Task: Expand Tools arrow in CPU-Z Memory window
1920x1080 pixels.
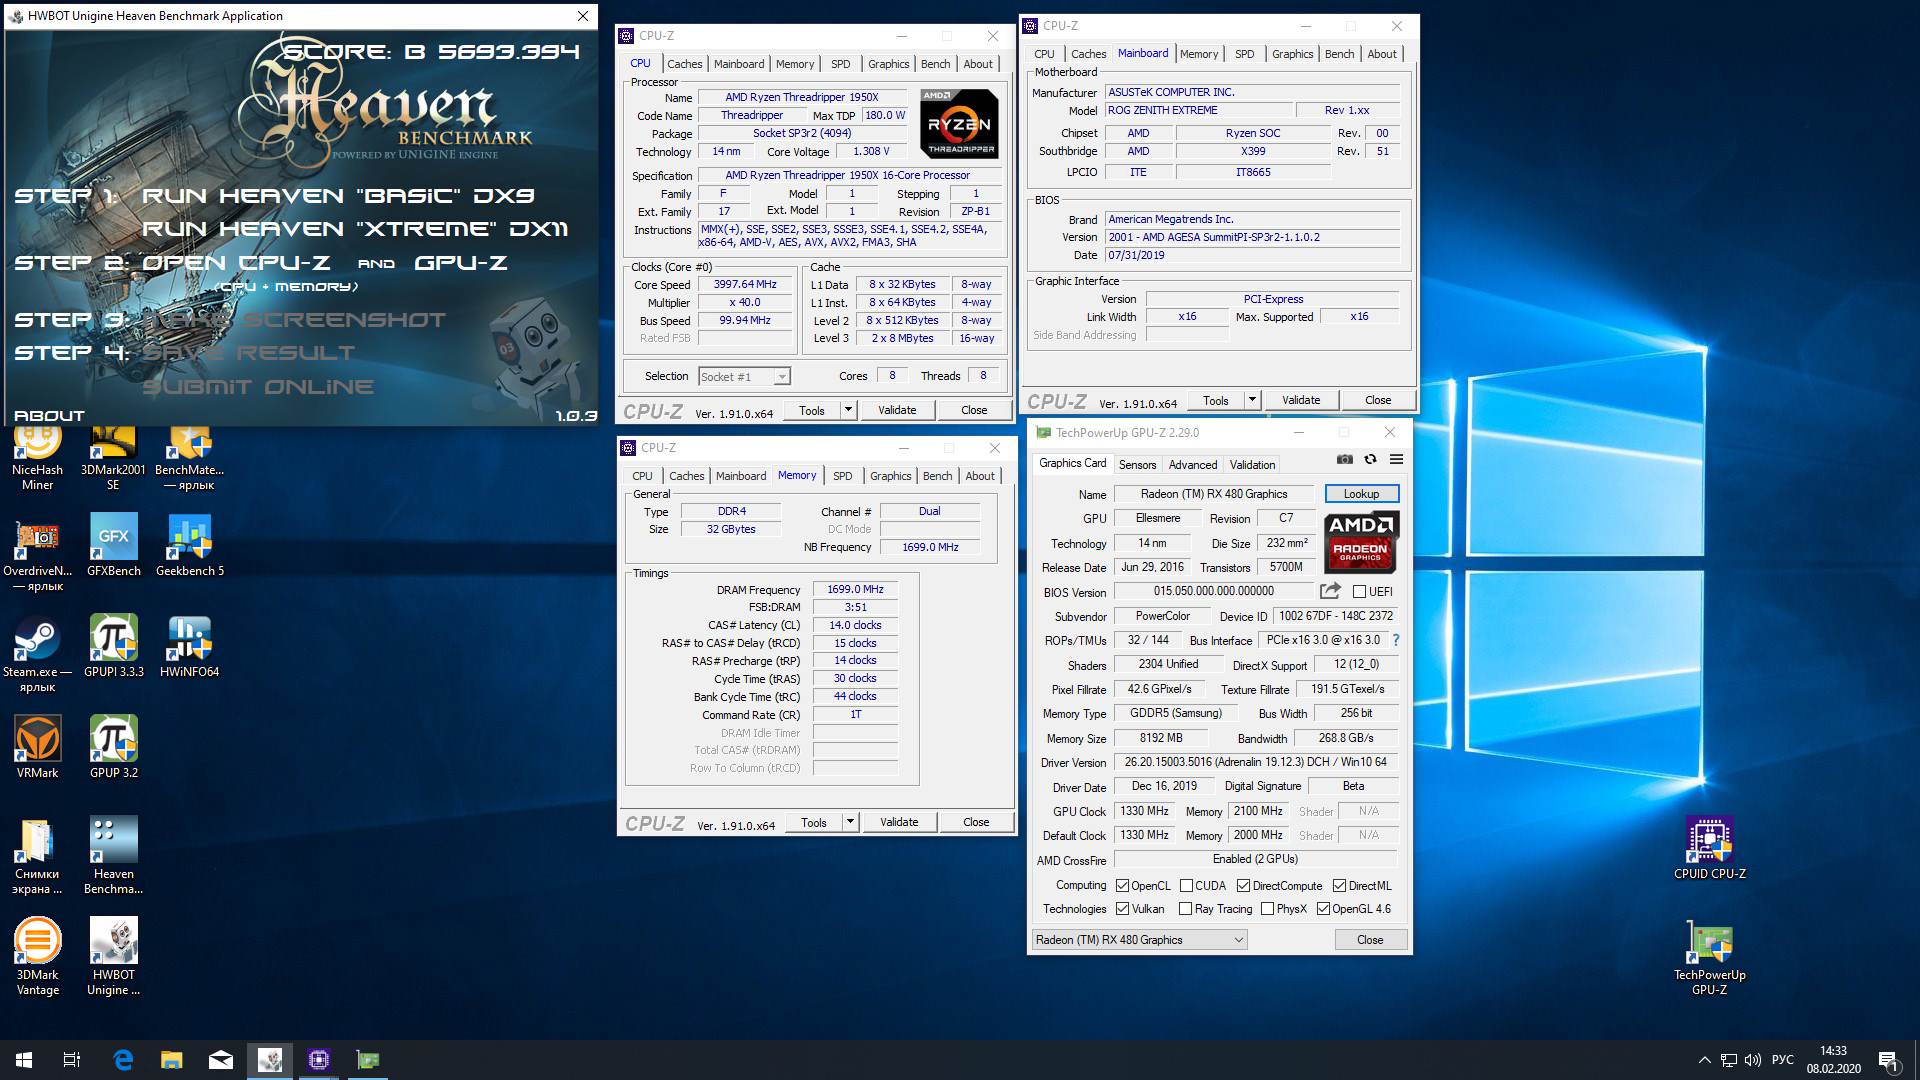Action: (x=850, y=822)
